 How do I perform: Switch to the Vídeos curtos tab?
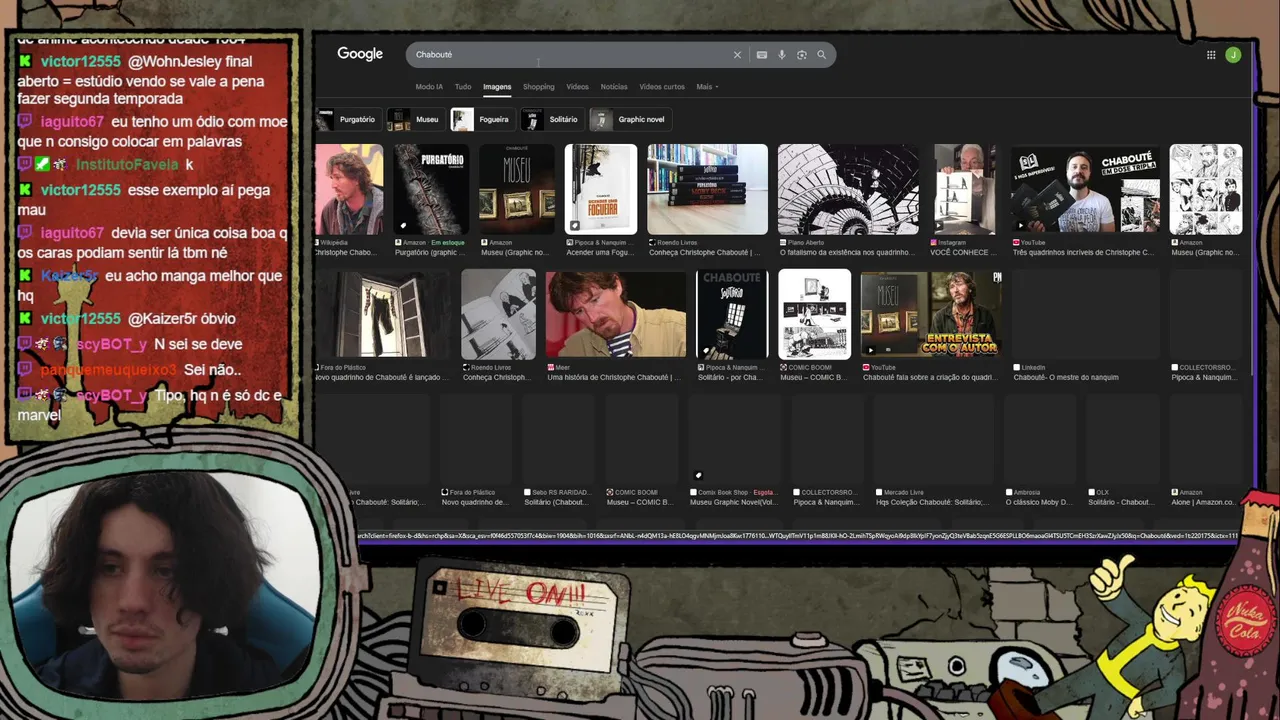(x=662, y=87)
